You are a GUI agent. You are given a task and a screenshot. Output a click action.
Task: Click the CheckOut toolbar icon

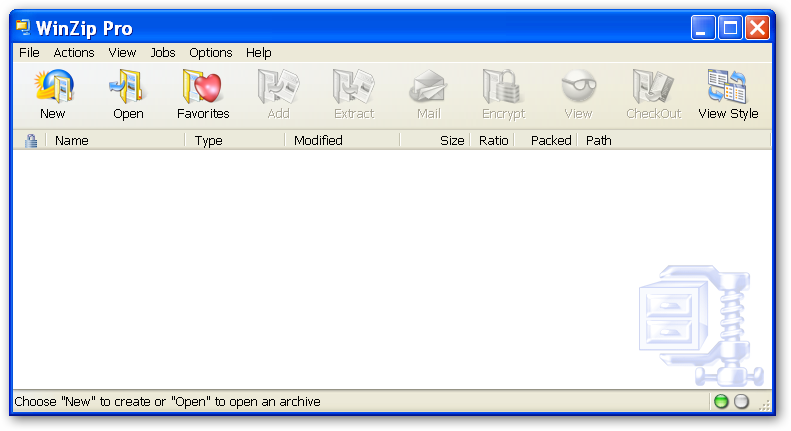coord(653,87)
